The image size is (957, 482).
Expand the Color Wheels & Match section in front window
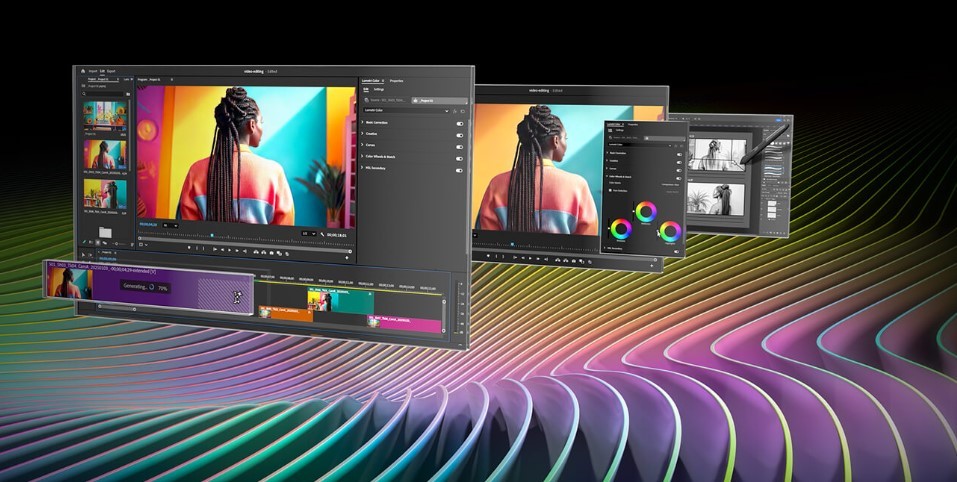coord(362,157)
